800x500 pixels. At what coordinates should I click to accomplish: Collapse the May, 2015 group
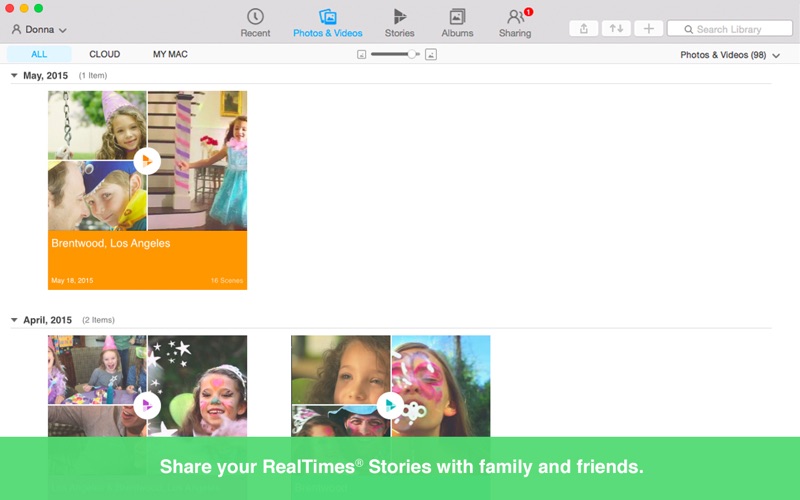click(x=14, y=76)
